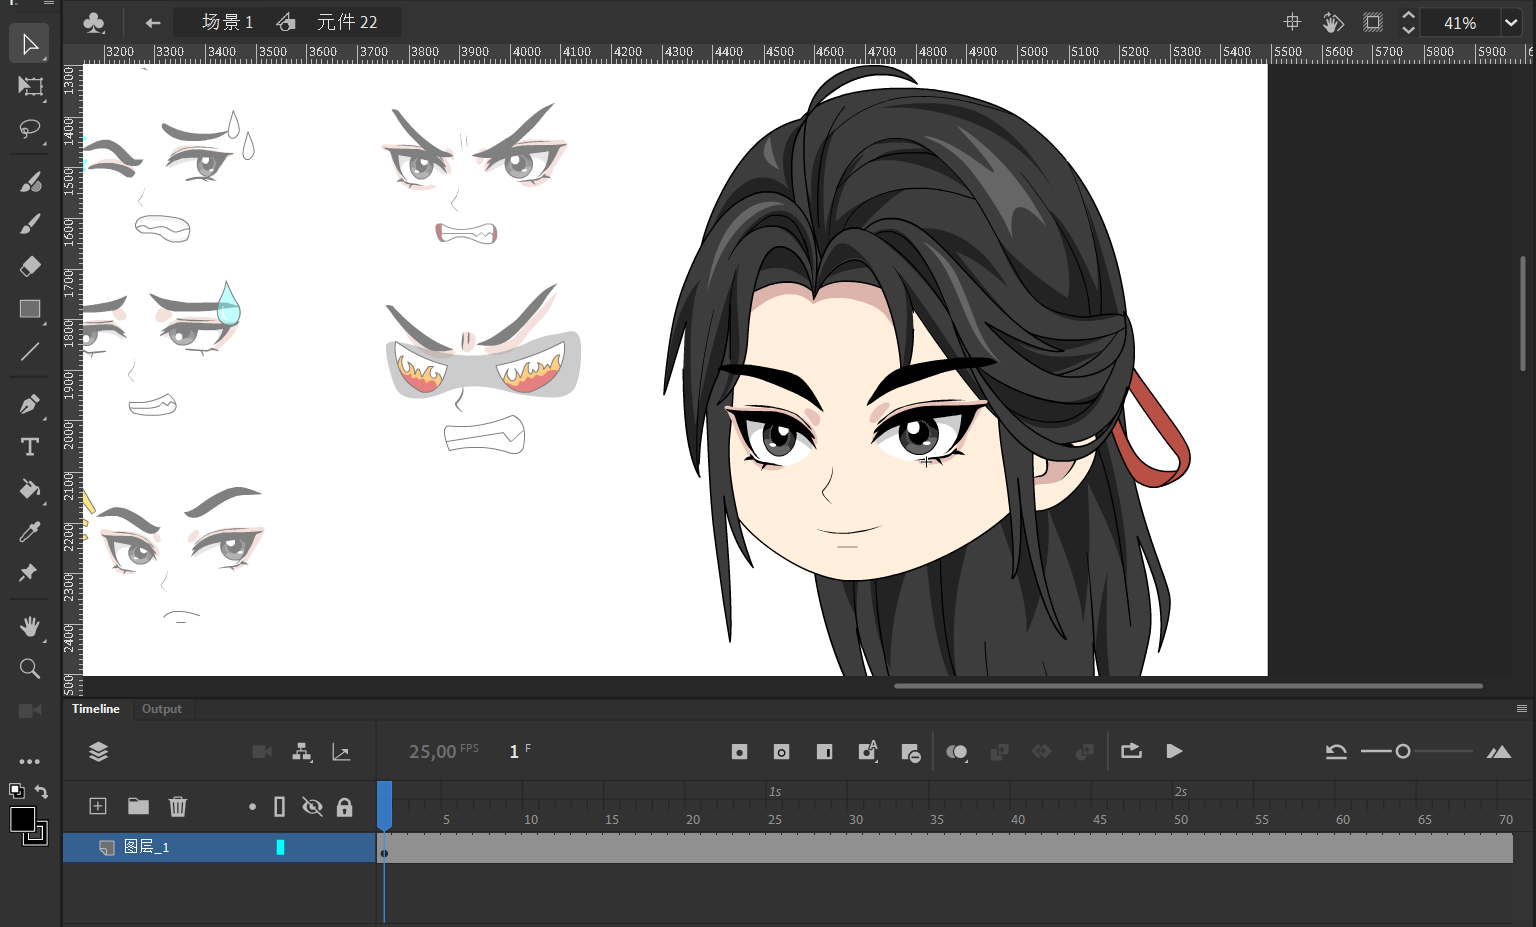
Task: Toggle outline view for all layers
Action: [280, 806]
